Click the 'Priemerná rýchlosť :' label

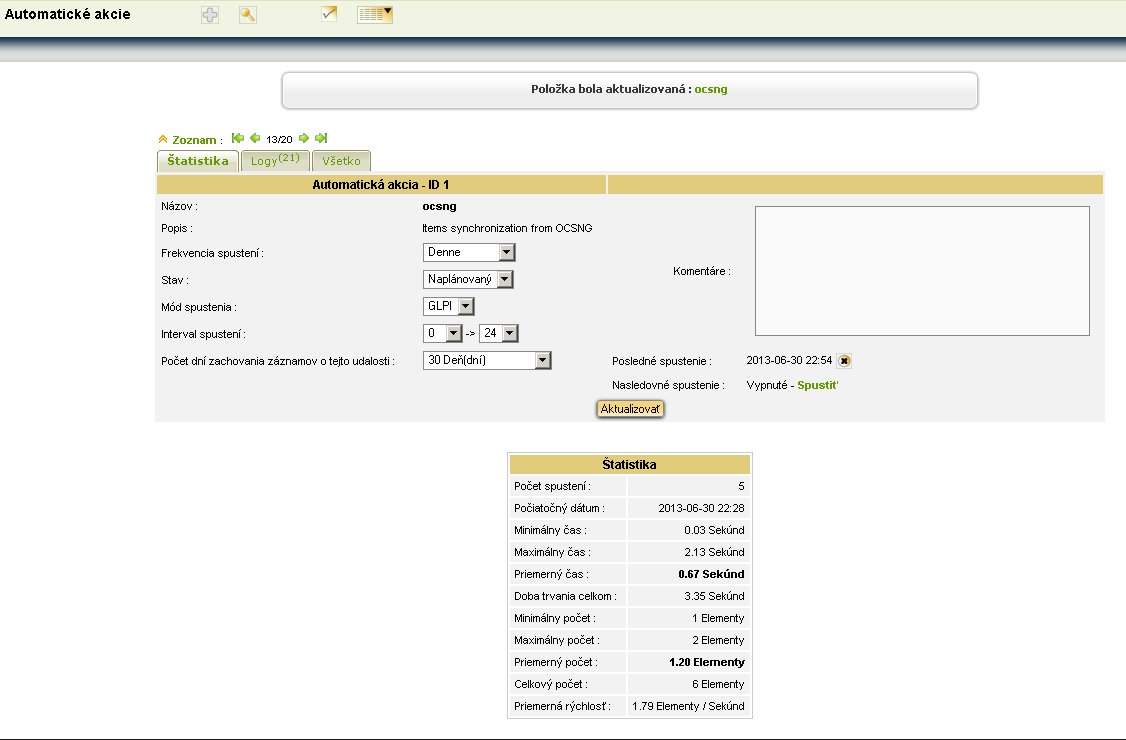(562, 706)
